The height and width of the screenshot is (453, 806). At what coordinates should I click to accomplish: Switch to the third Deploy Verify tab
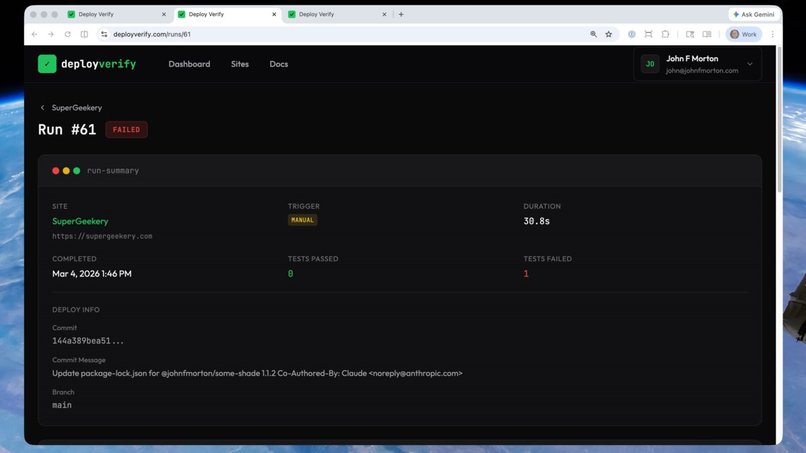click(337, 14)
